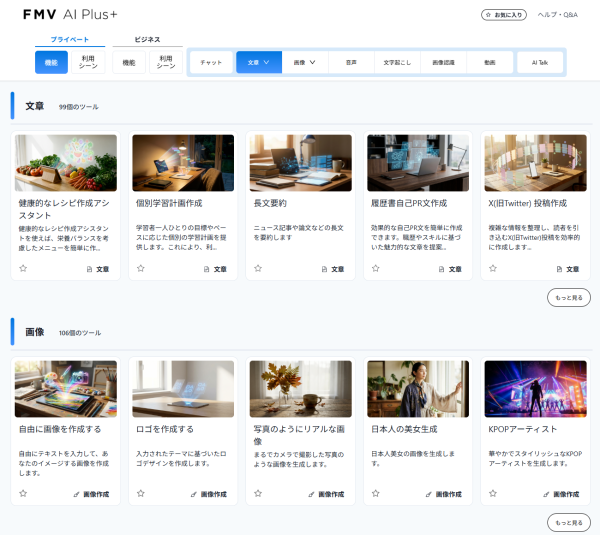
Task: Favorite the 個別学習計画作成 tool with star
Action: [x=140, y=269]
